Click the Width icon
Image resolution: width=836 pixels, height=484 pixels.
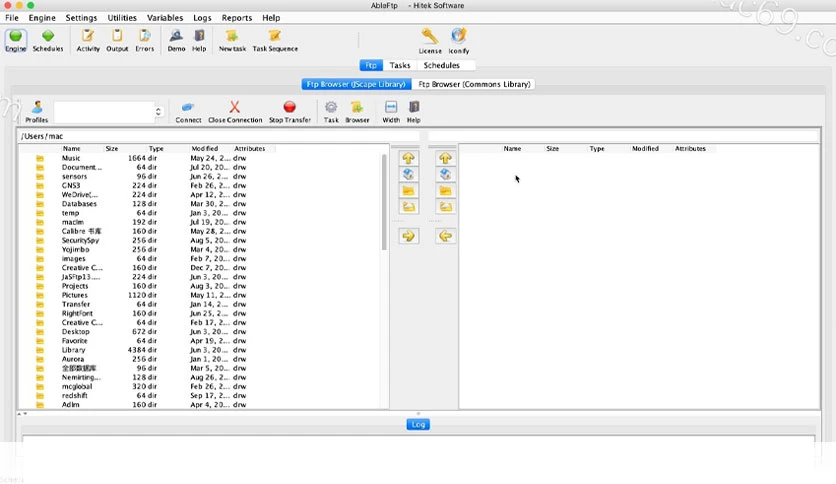tap(391, 112)
